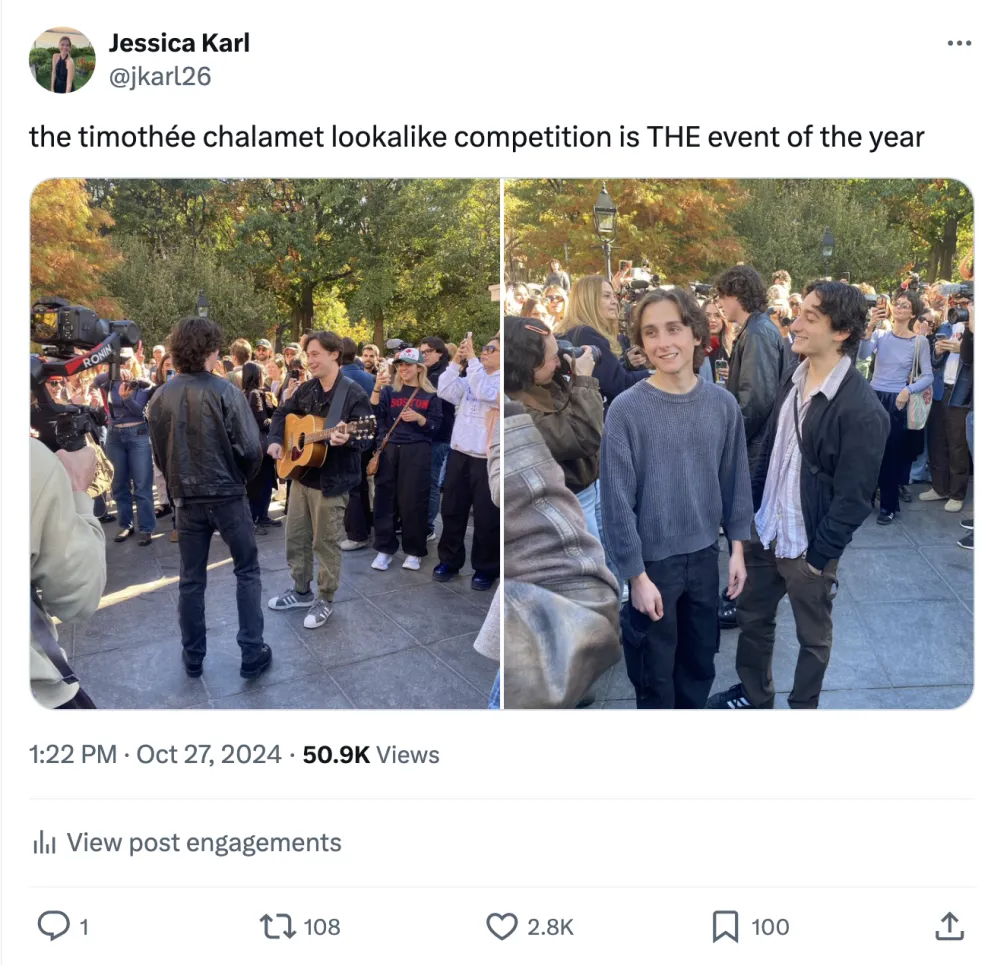Click the 108 reposts count
The height and width of the screenshot is (965, 1000).
pos(321,927)
